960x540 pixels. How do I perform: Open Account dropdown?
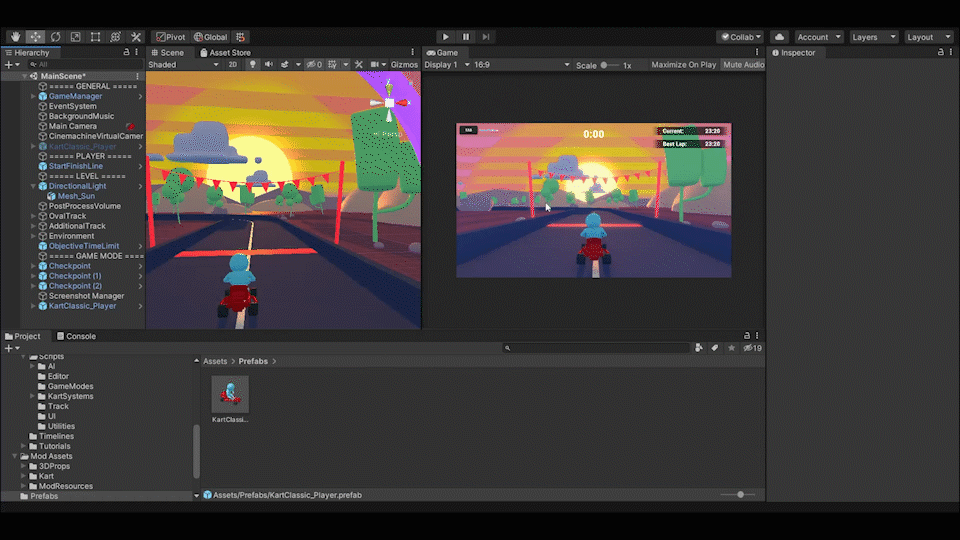click(x=819, y=37)
